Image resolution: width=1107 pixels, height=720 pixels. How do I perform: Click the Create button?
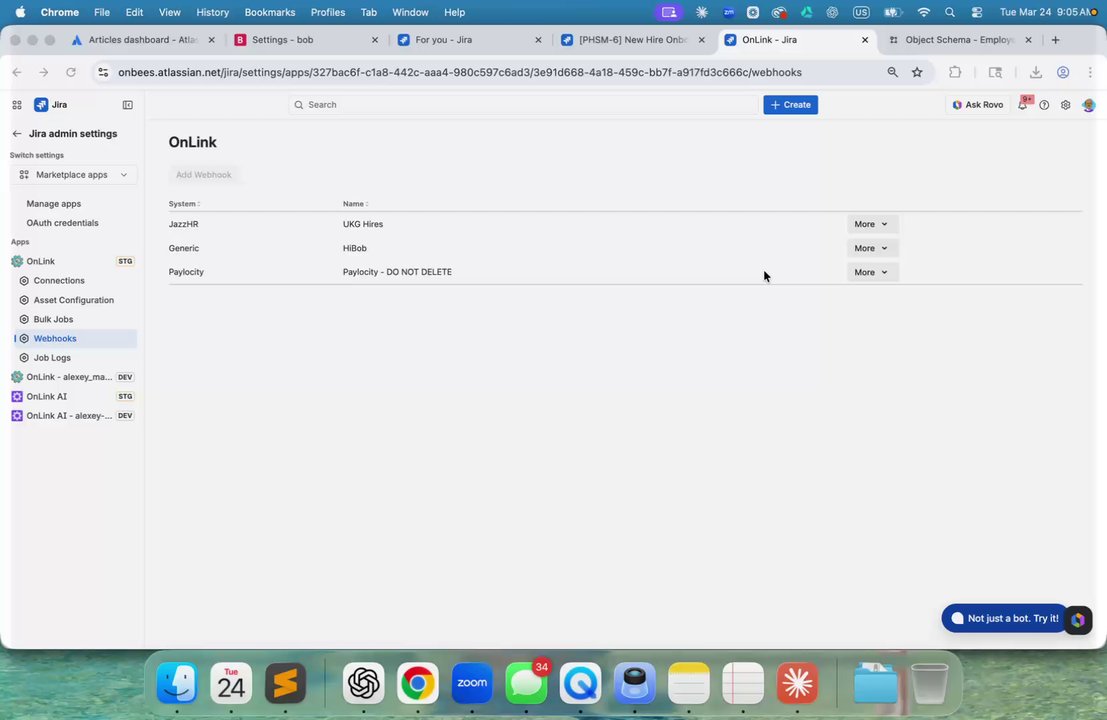(x=790, y=104)
